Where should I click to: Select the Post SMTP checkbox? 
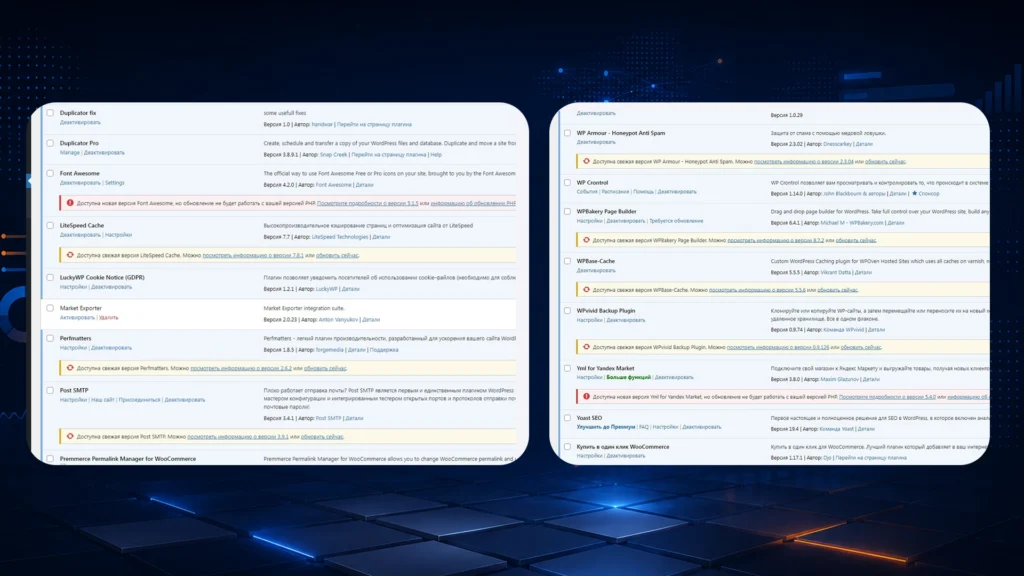point(50,391)
